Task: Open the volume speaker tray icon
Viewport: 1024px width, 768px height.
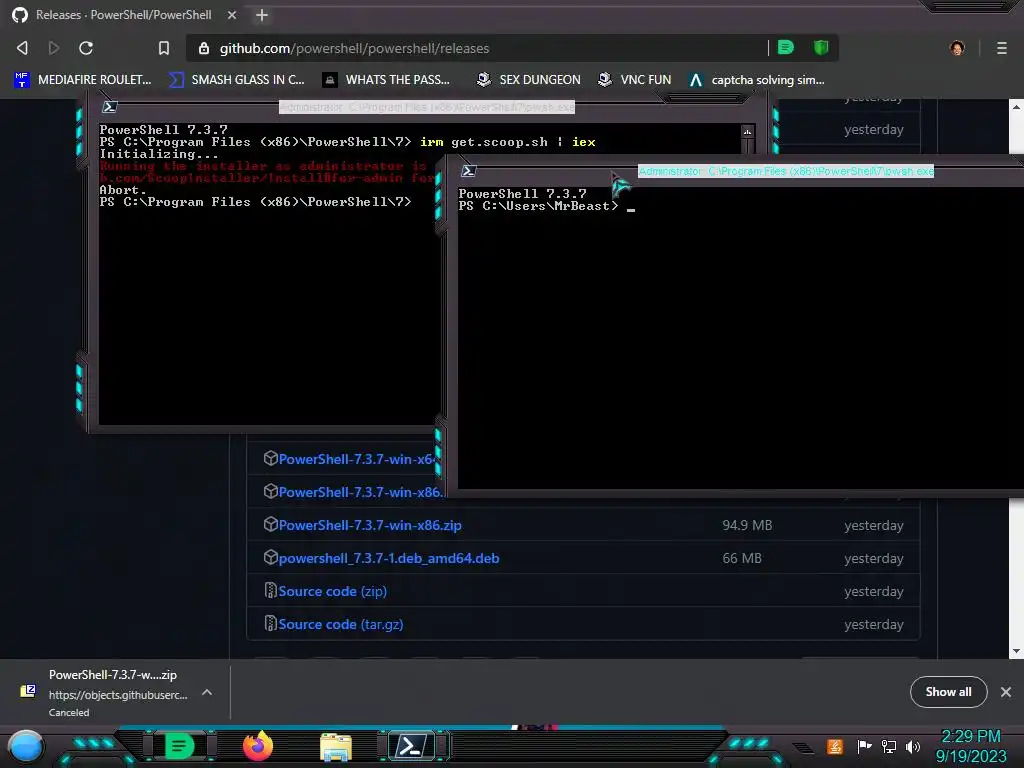Action: point(913,746)
